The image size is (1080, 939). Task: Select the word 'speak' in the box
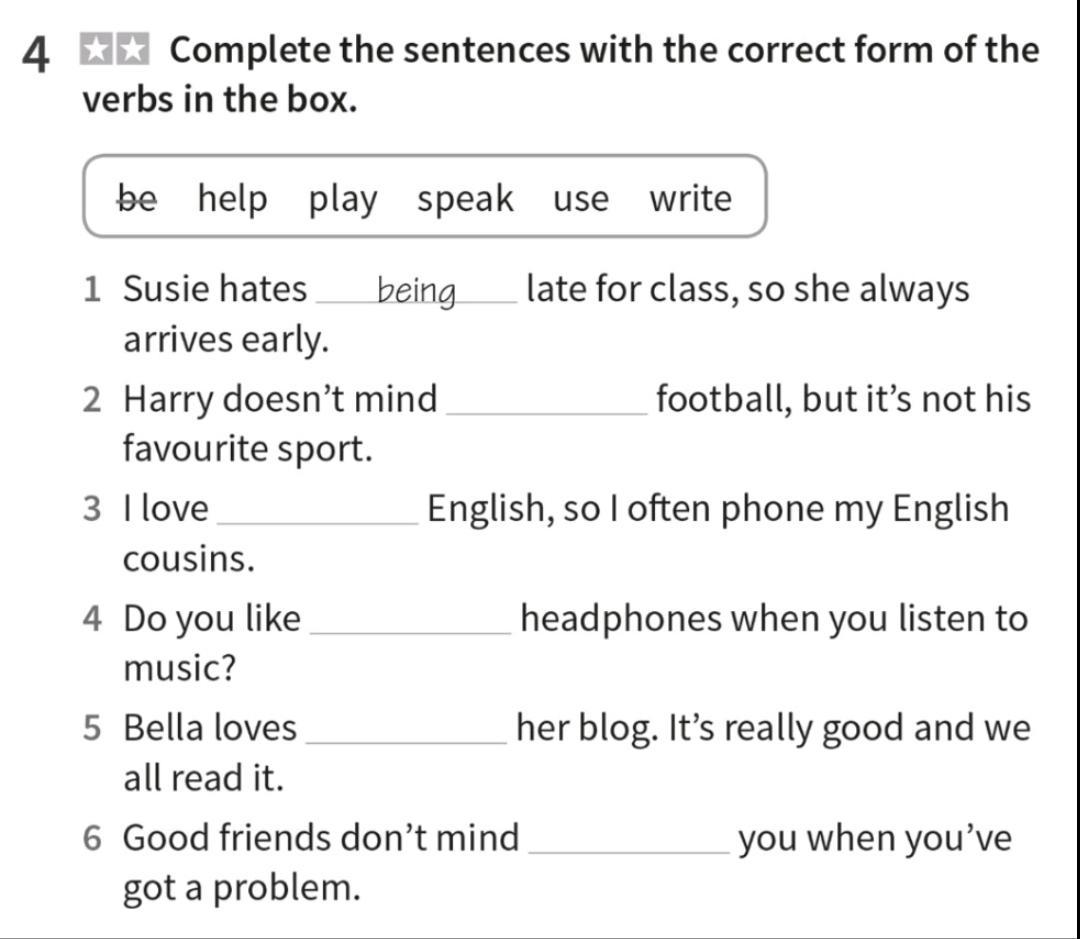[x=465, y=200]
